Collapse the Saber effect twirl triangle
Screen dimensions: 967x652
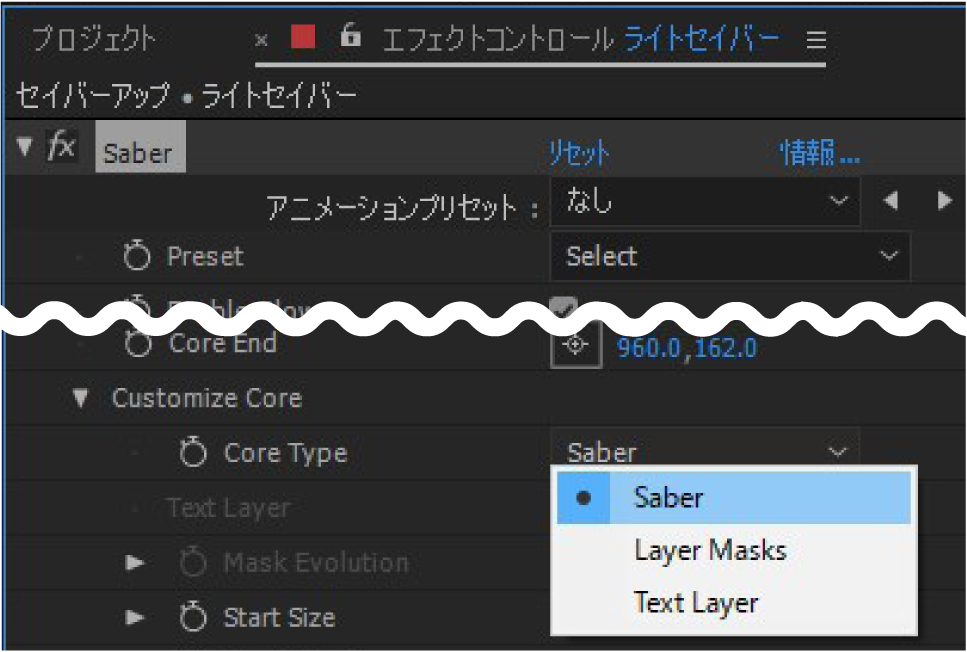coord(25,148)
